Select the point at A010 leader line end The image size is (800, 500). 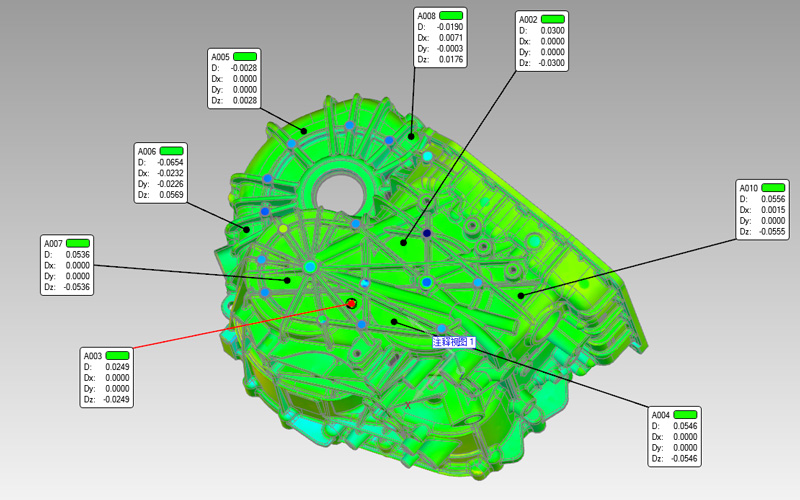tap(521, 295)
